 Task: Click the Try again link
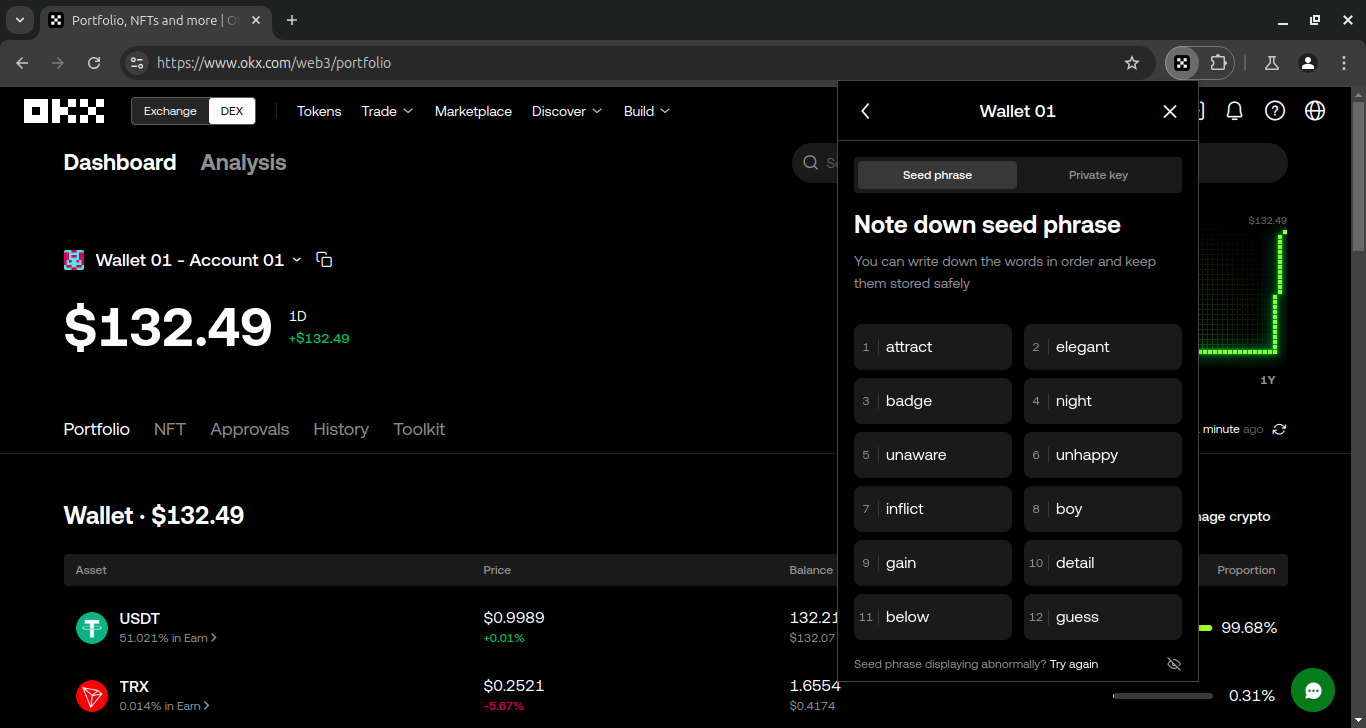[1074, 664]
